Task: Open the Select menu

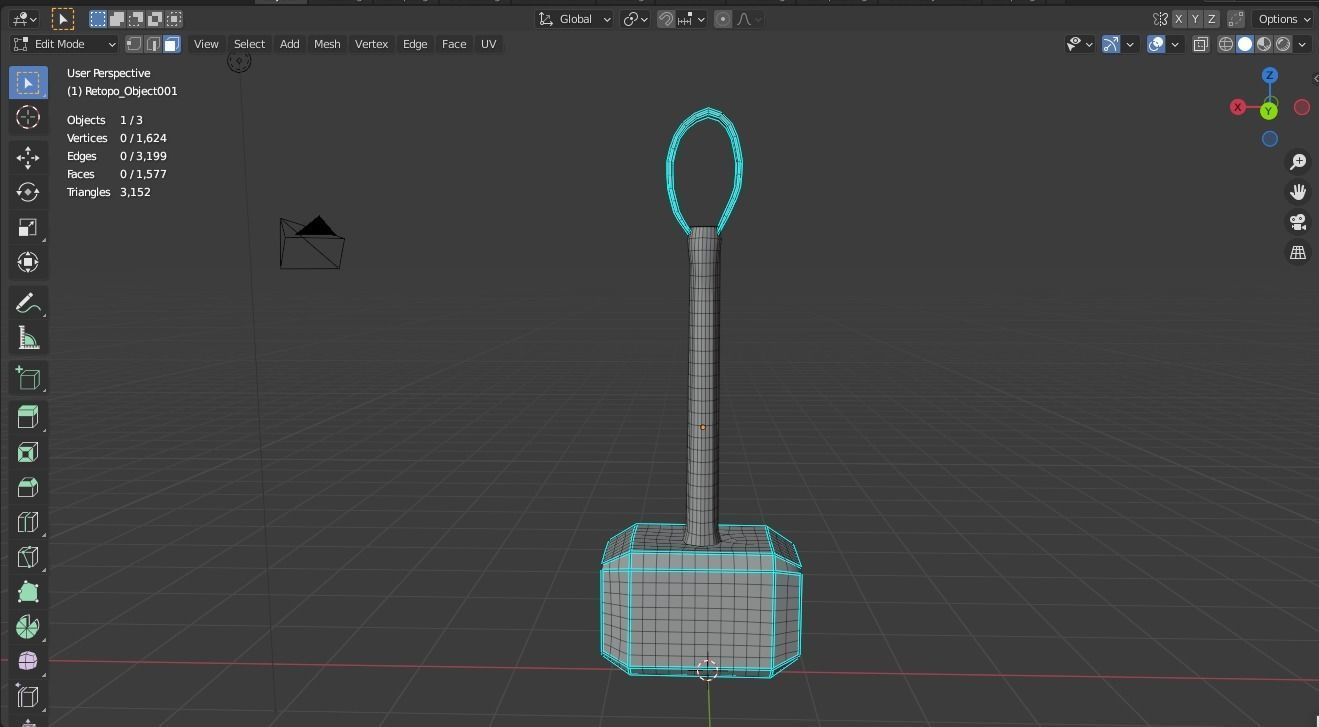Action: click(249, 44)
